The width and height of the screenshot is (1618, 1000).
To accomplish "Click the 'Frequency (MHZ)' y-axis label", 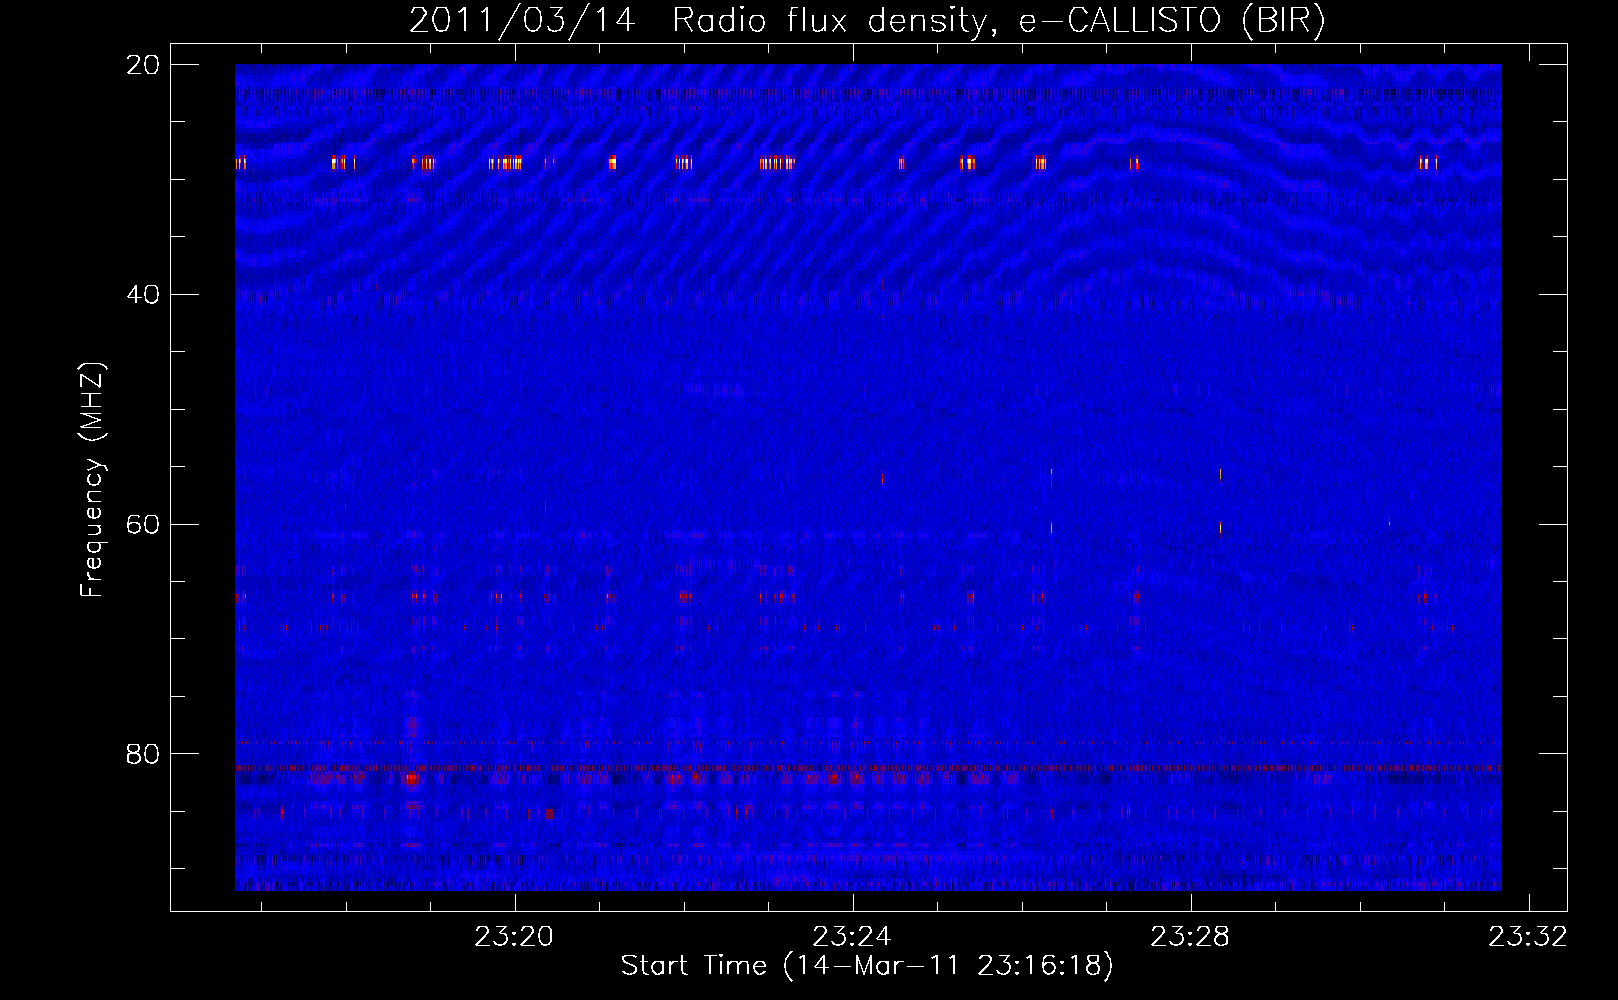I will [92, 480].
